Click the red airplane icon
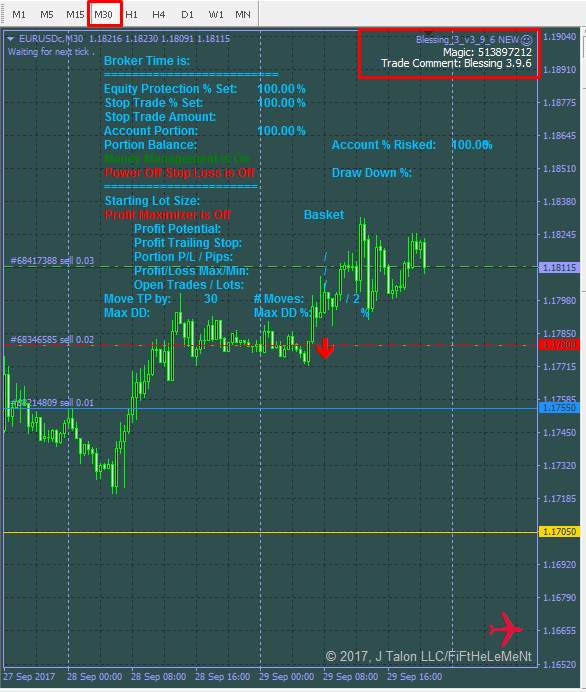The height and width of the screenshot is (692, 586). pos(505,629)
